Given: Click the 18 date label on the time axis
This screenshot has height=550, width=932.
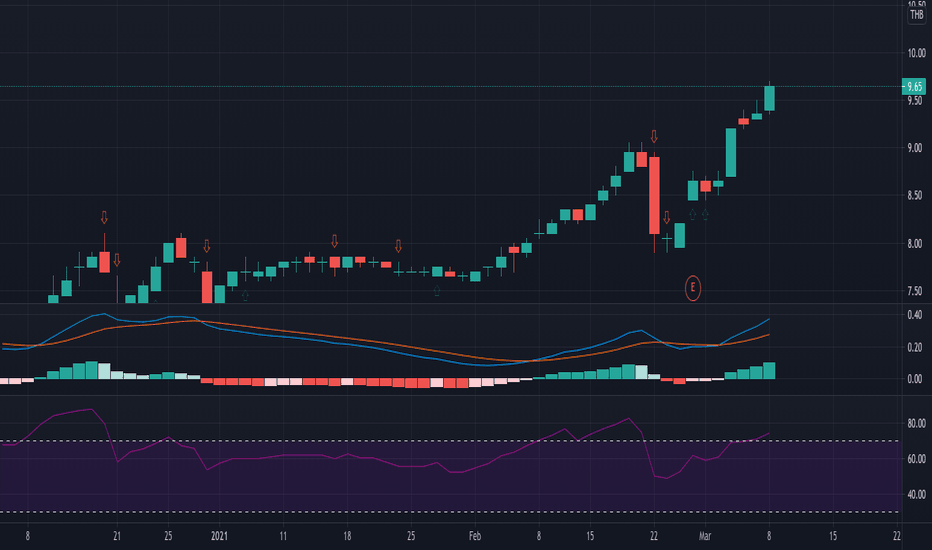Looking at the screenshot, I should [x=347, y=536].
